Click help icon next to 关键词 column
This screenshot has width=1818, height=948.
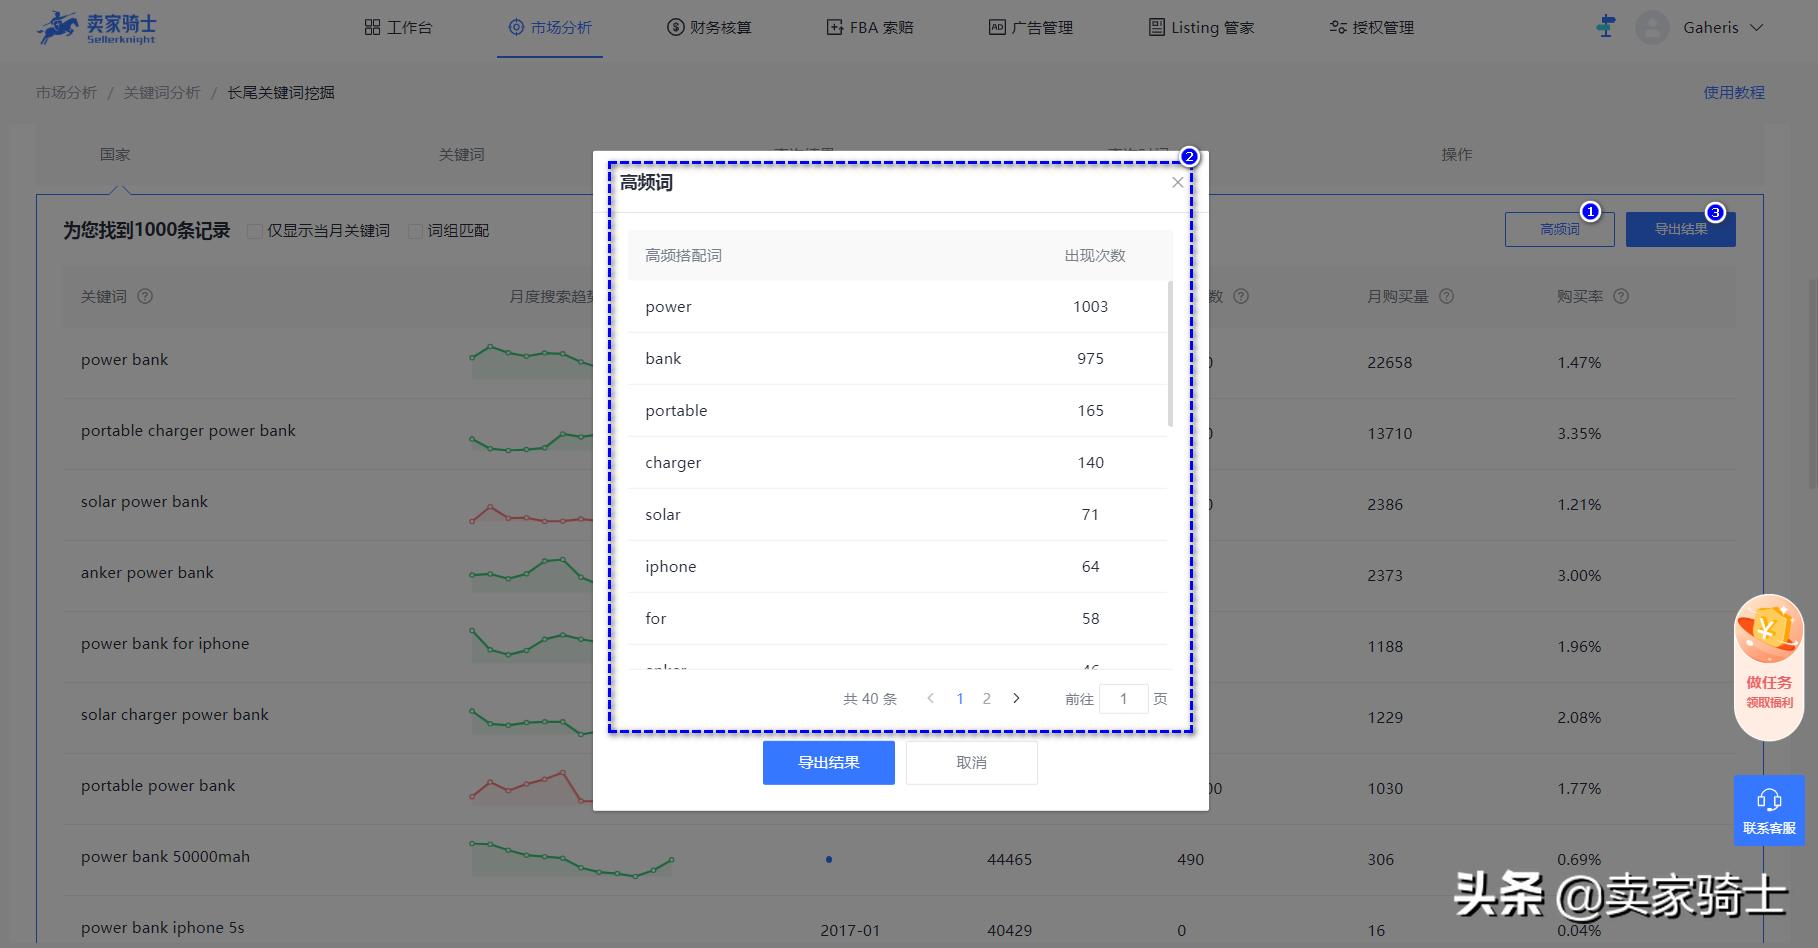click(145, 296)
